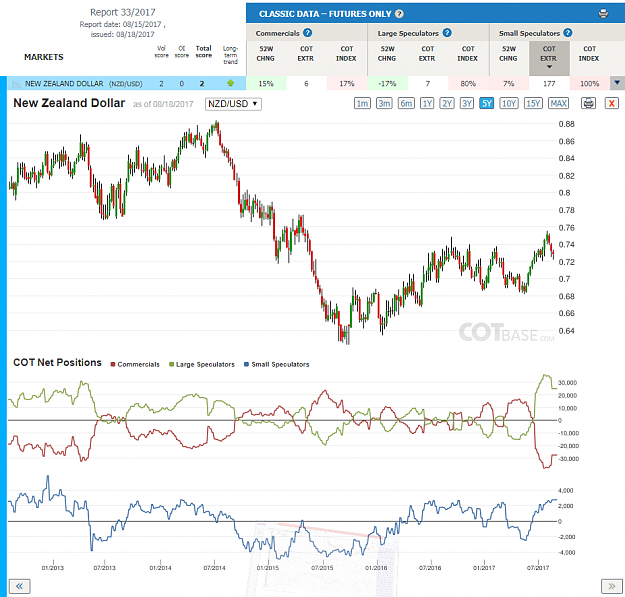The image size is (625, 597).
Task: Click chart icon beside New Zealand Dollar row
Action: point(16,84)
